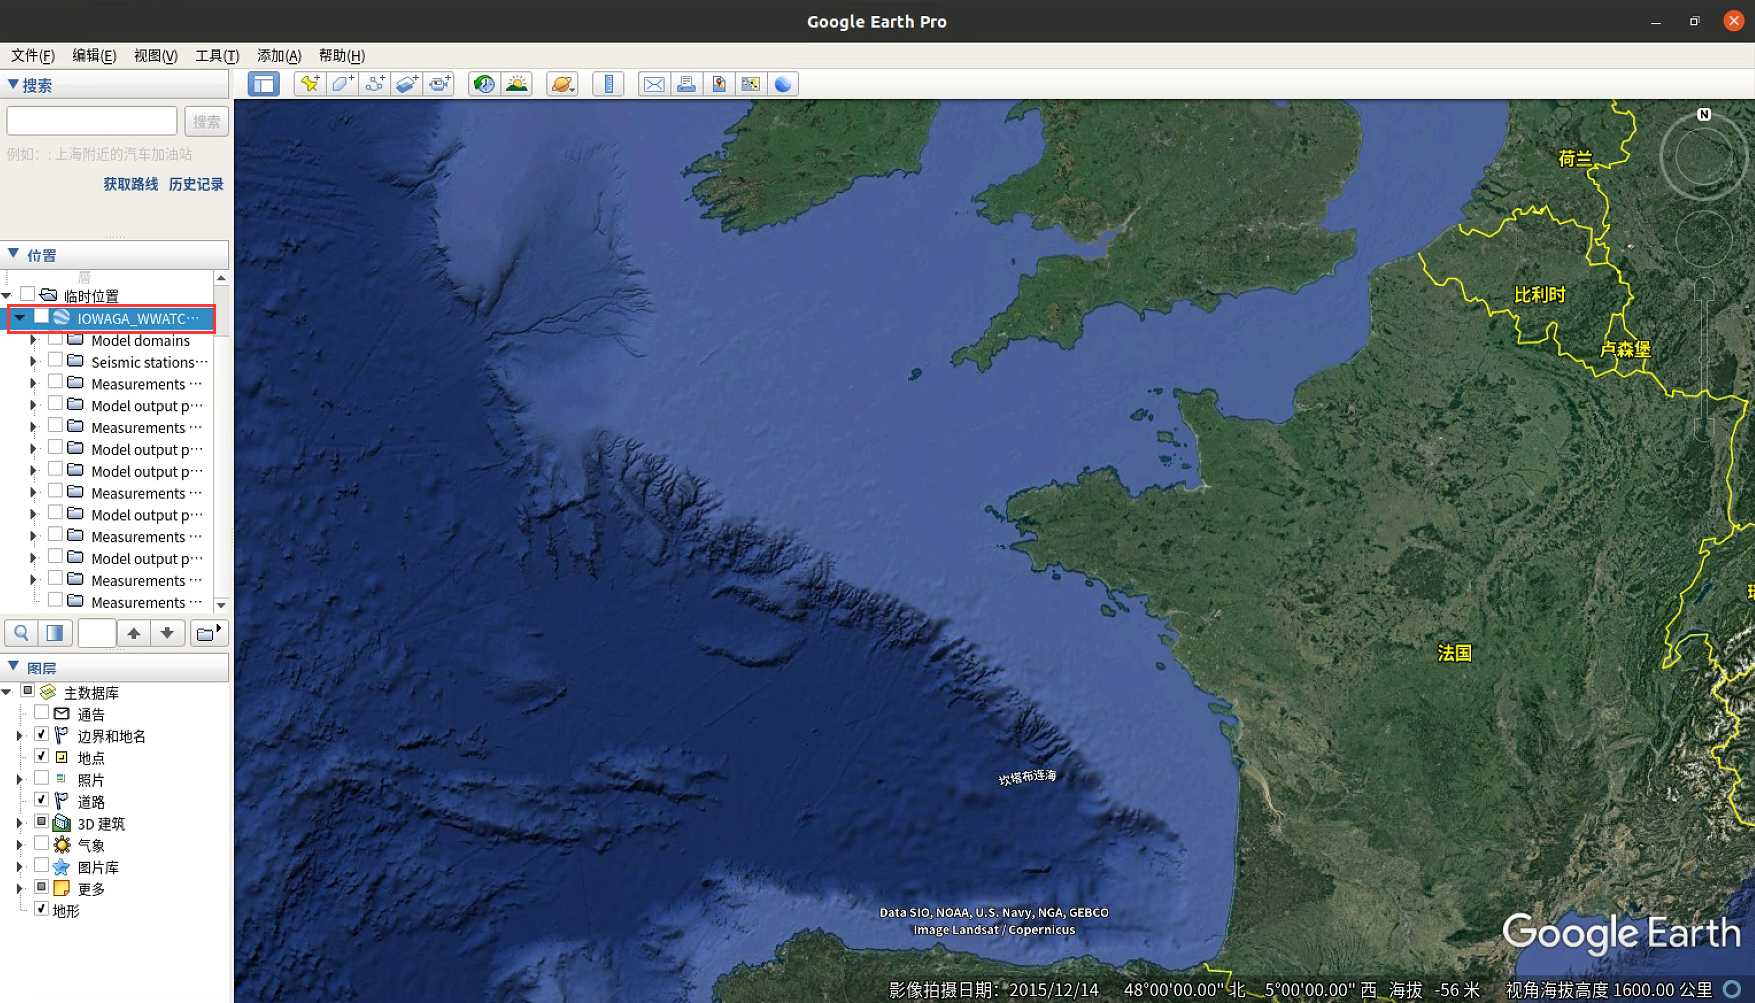Viewport: 1755px width, 1003px height.
Task: Toggle the sidebar visibility icon
Action: point(264,84)
